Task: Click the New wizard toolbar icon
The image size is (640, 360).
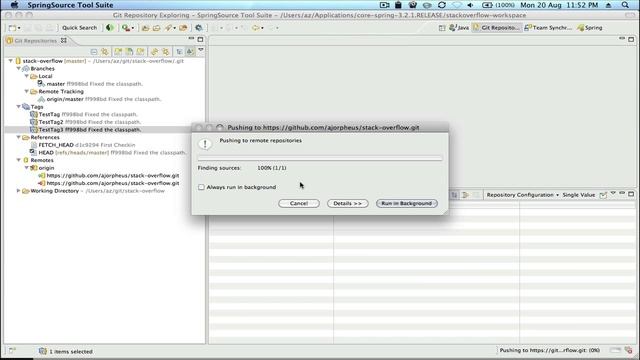Action: click(13, 28)
